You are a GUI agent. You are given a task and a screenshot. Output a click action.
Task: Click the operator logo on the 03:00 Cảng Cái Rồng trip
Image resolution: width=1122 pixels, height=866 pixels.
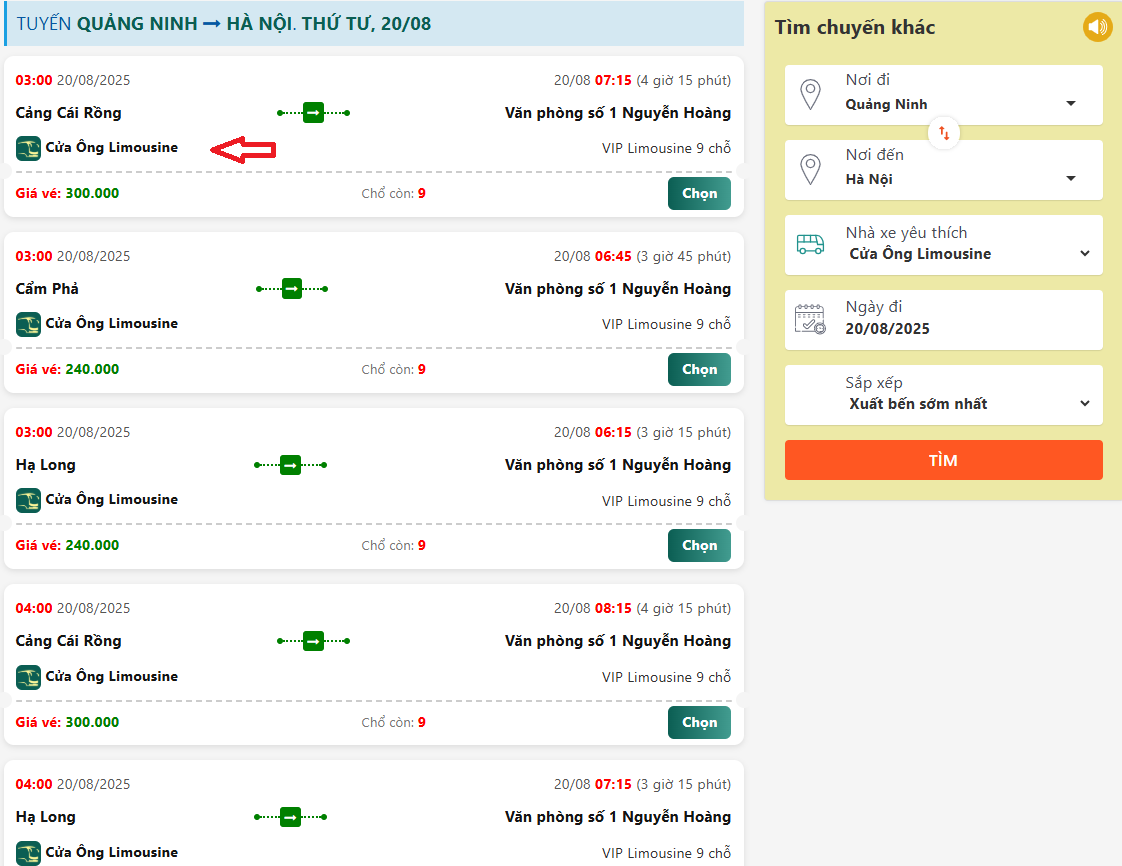(28, 148)
